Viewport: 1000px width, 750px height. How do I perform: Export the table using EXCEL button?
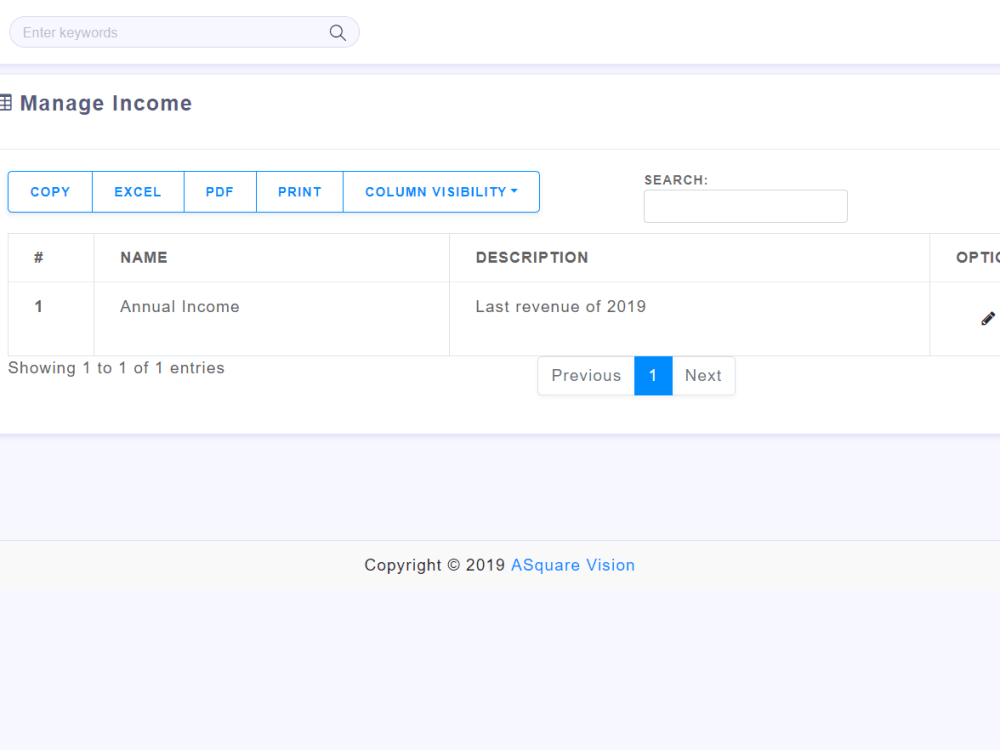[138, 192]
